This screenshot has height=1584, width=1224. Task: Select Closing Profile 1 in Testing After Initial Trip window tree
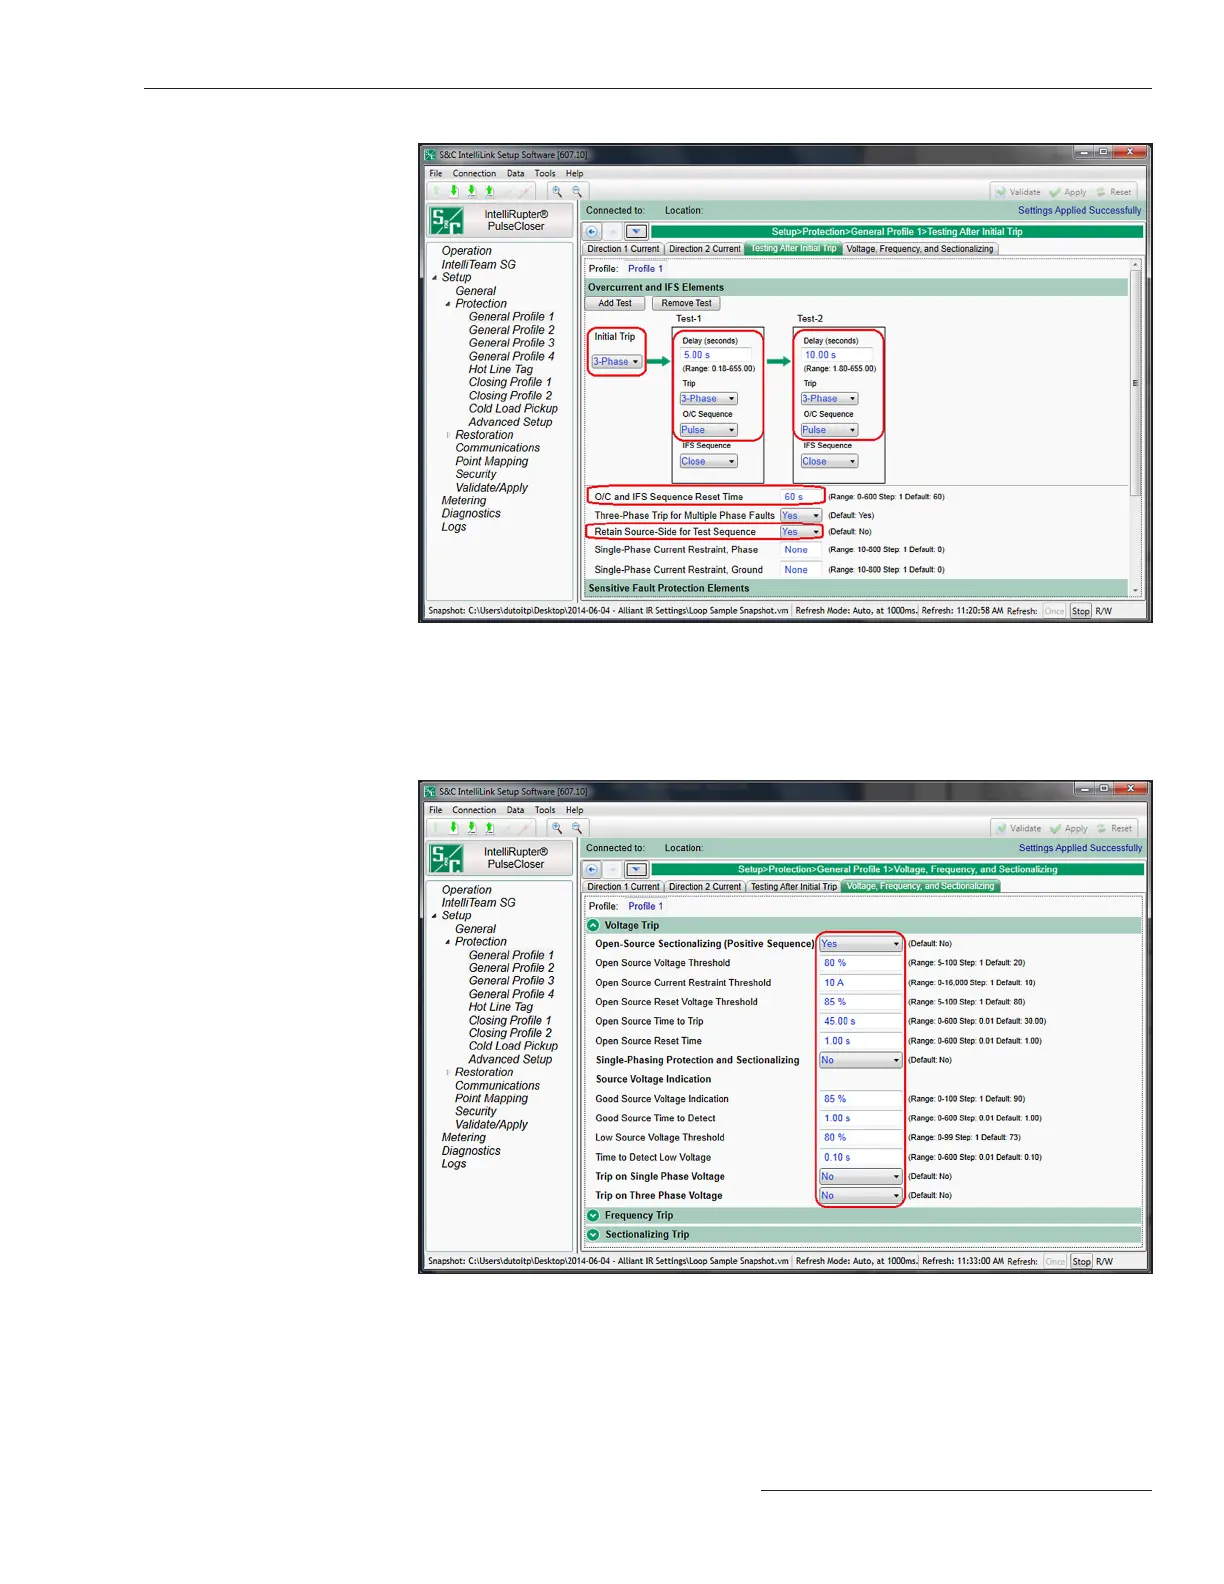(x=510, y=382)
